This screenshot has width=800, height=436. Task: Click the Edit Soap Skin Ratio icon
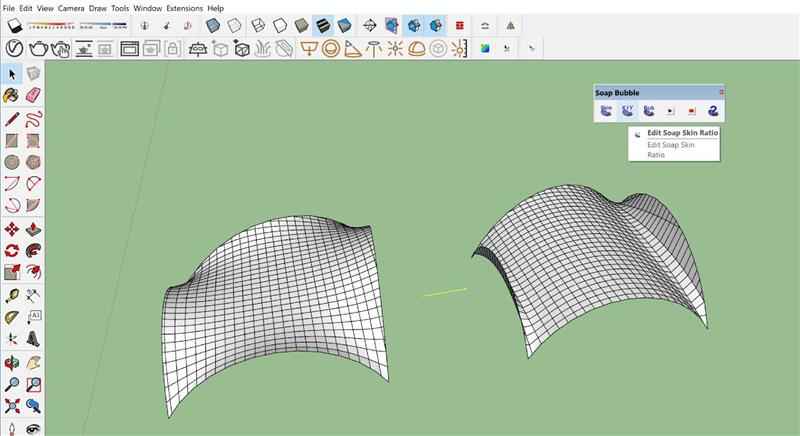pyautogui.click(x=627, y=111)
